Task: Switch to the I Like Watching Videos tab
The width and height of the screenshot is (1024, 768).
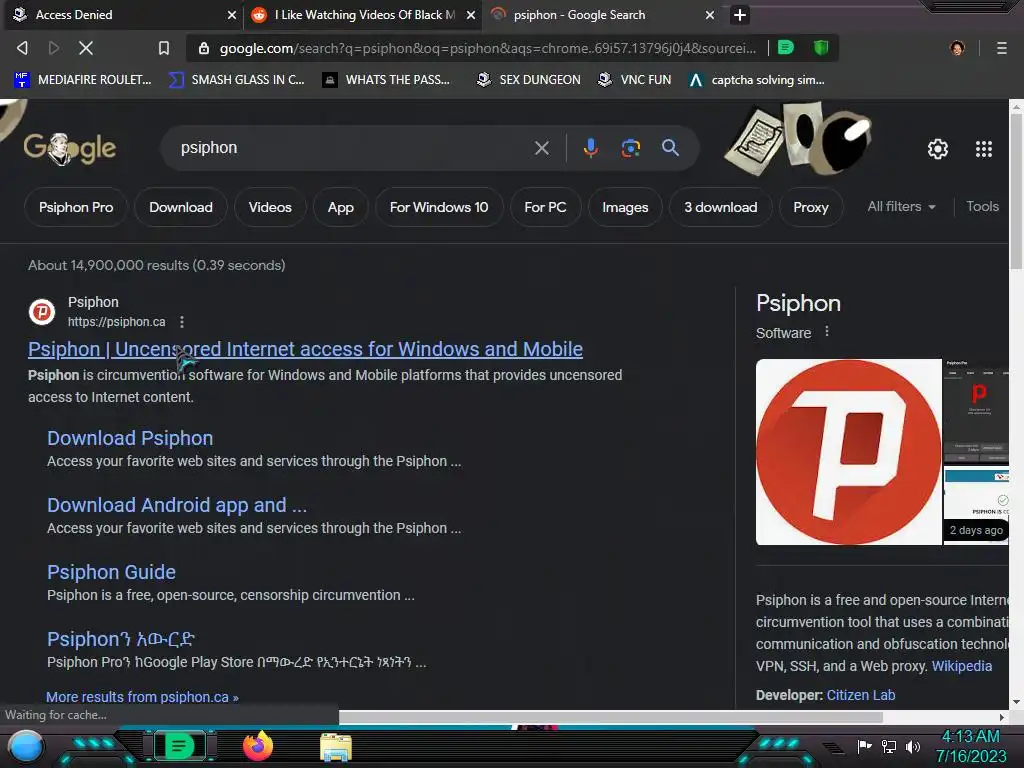Action: point(363,14)
